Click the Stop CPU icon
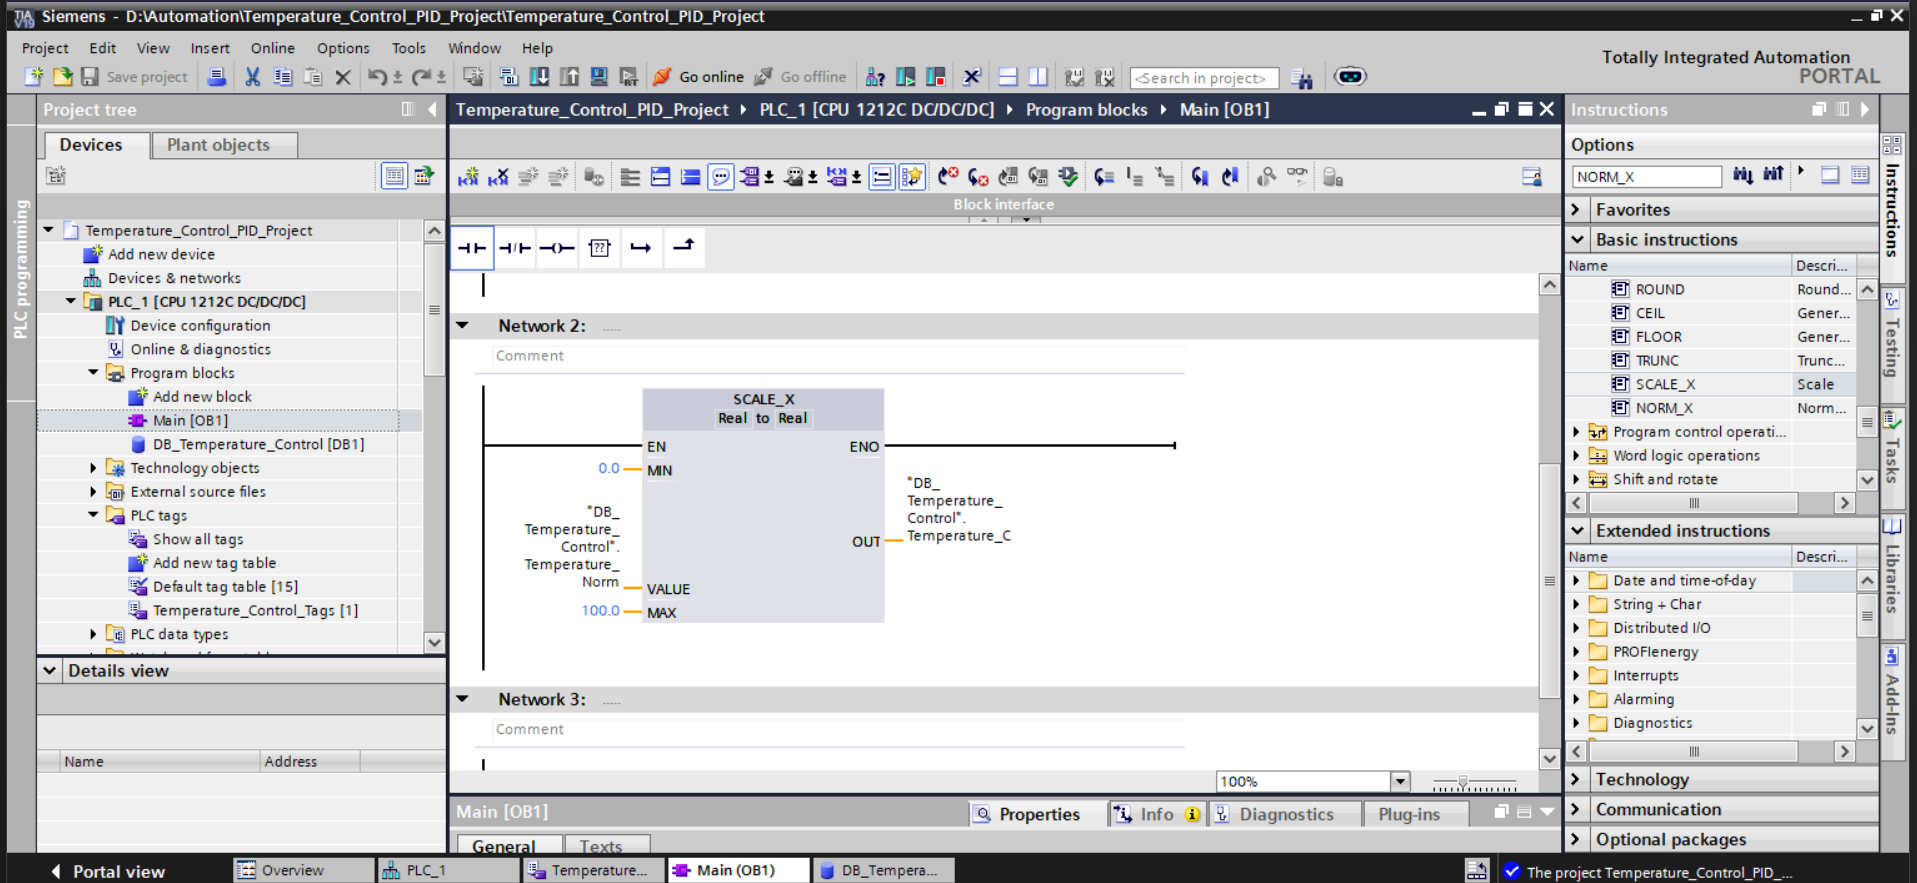 coord(936,77)
